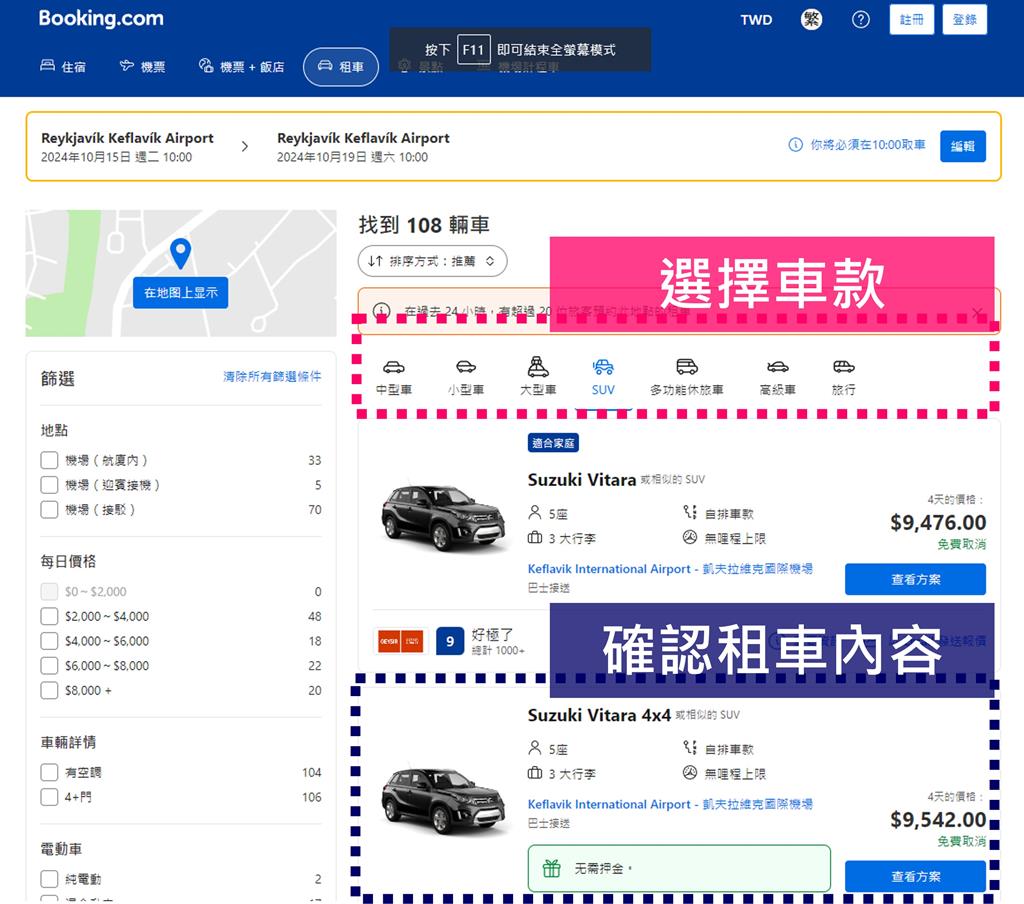1024x904 pixels.
Task: Check 有空調 air conditioning filter
Action: coord(50,773)
